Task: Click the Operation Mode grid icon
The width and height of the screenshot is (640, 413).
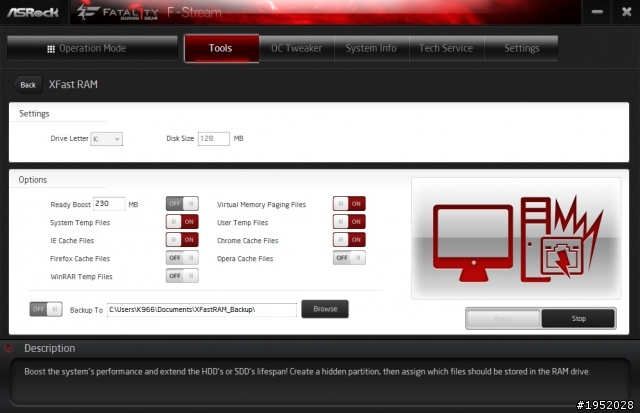Action: pos(51,49)
